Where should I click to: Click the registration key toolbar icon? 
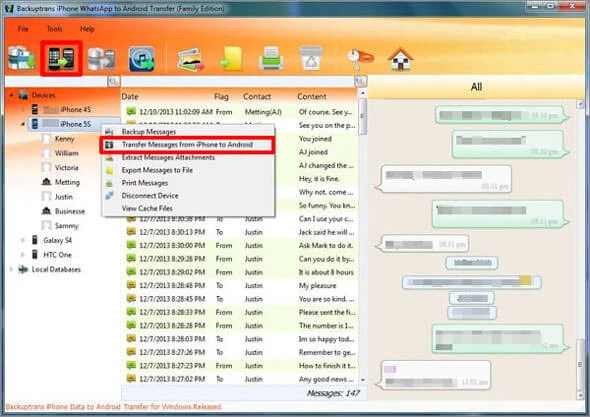click(x=360, y=59)
